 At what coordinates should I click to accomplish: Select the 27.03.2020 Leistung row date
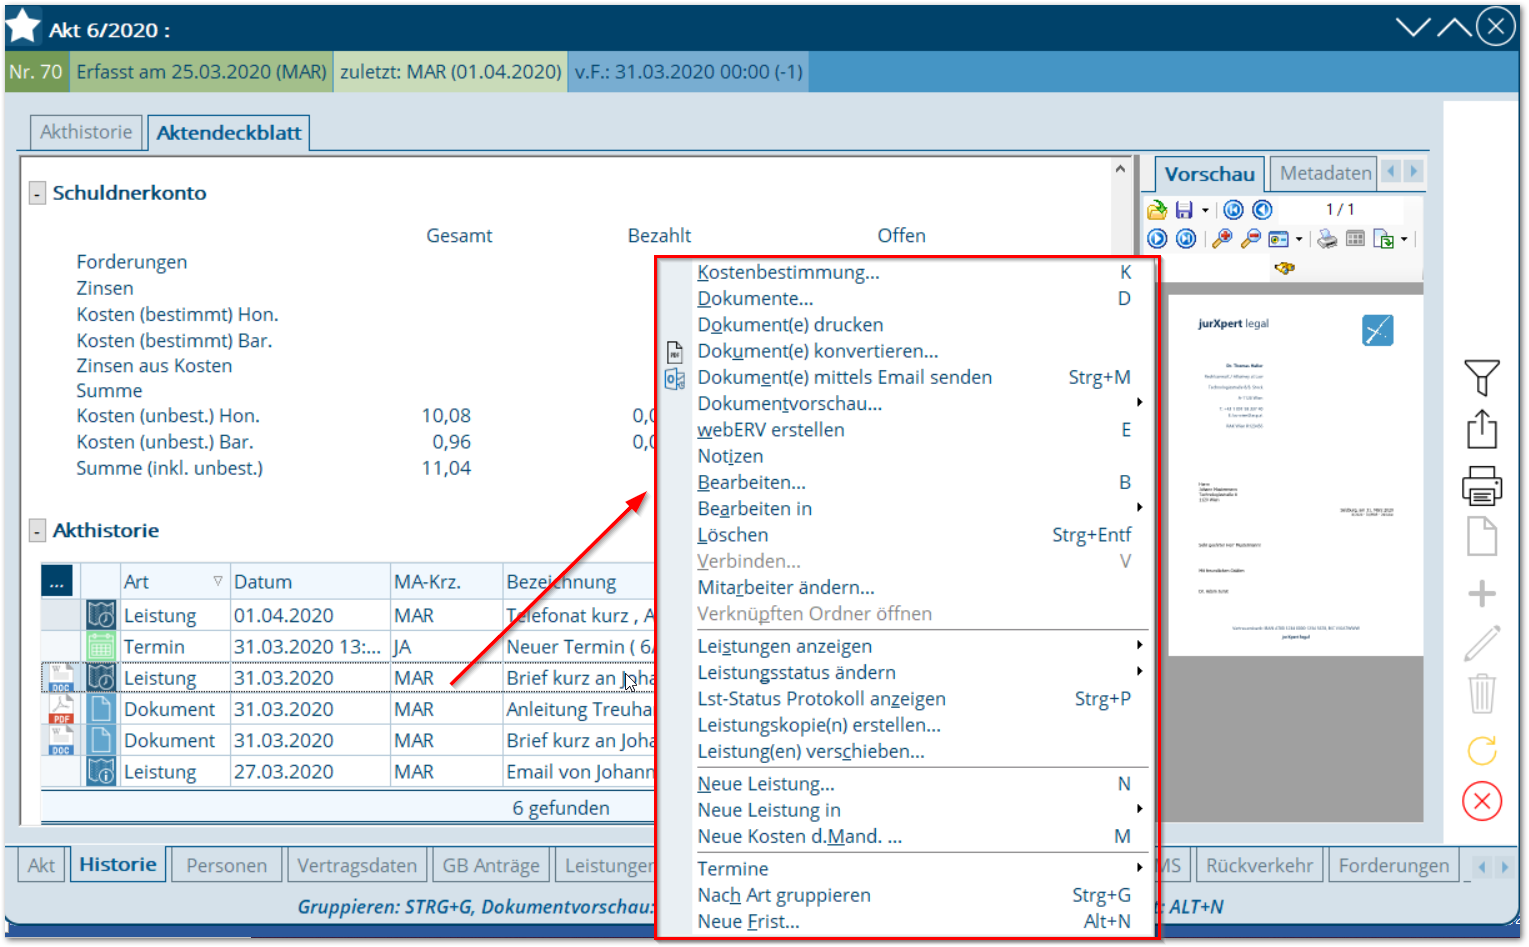(x=284, y=771)
